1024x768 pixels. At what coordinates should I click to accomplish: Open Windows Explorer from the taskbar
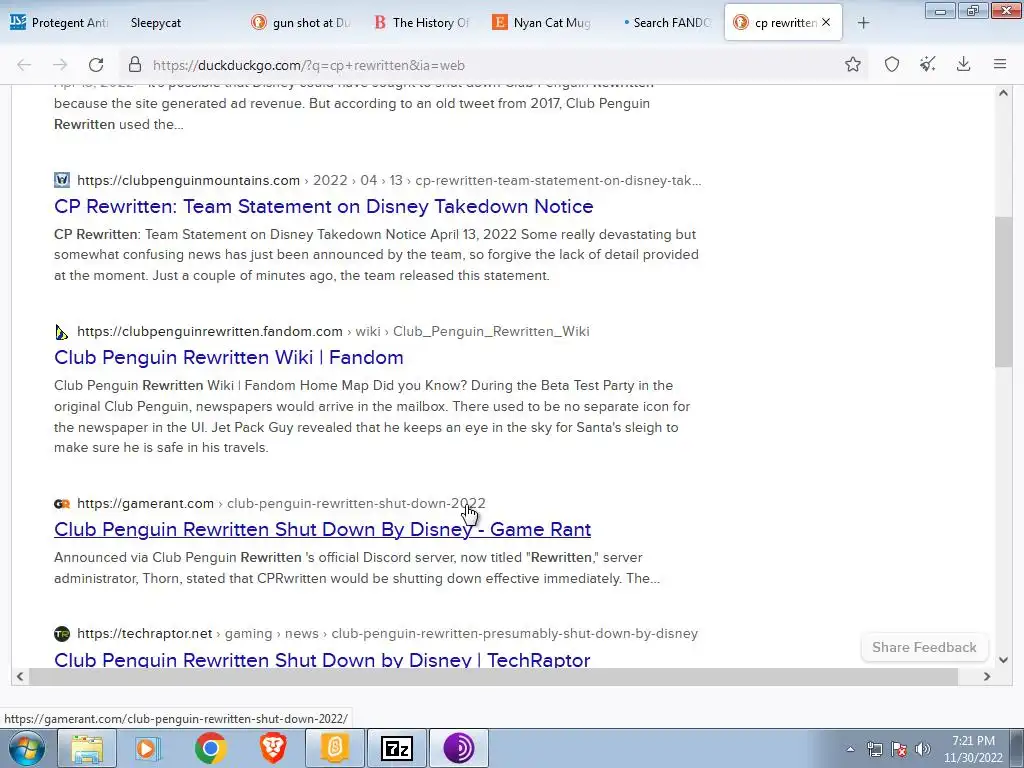(x=87, y=748)
